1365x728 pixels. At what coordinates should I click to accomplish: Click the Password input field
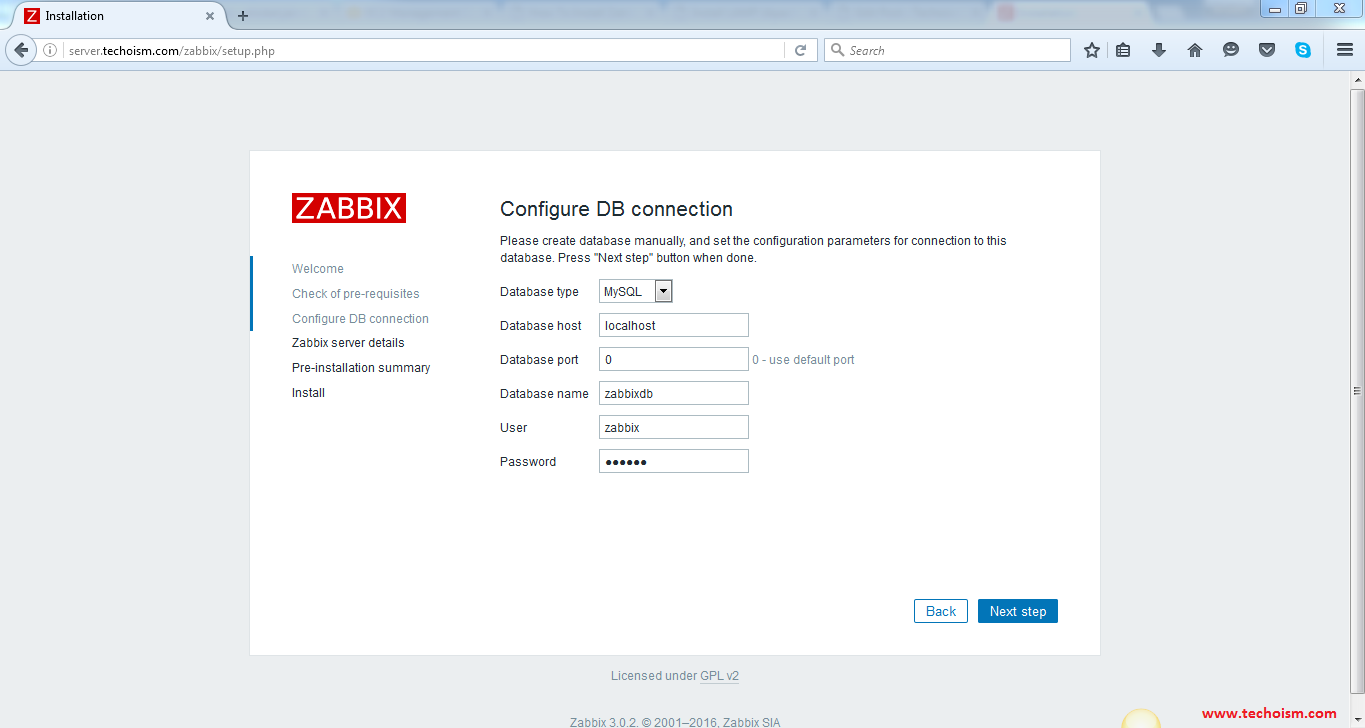(x=674, y=461)
